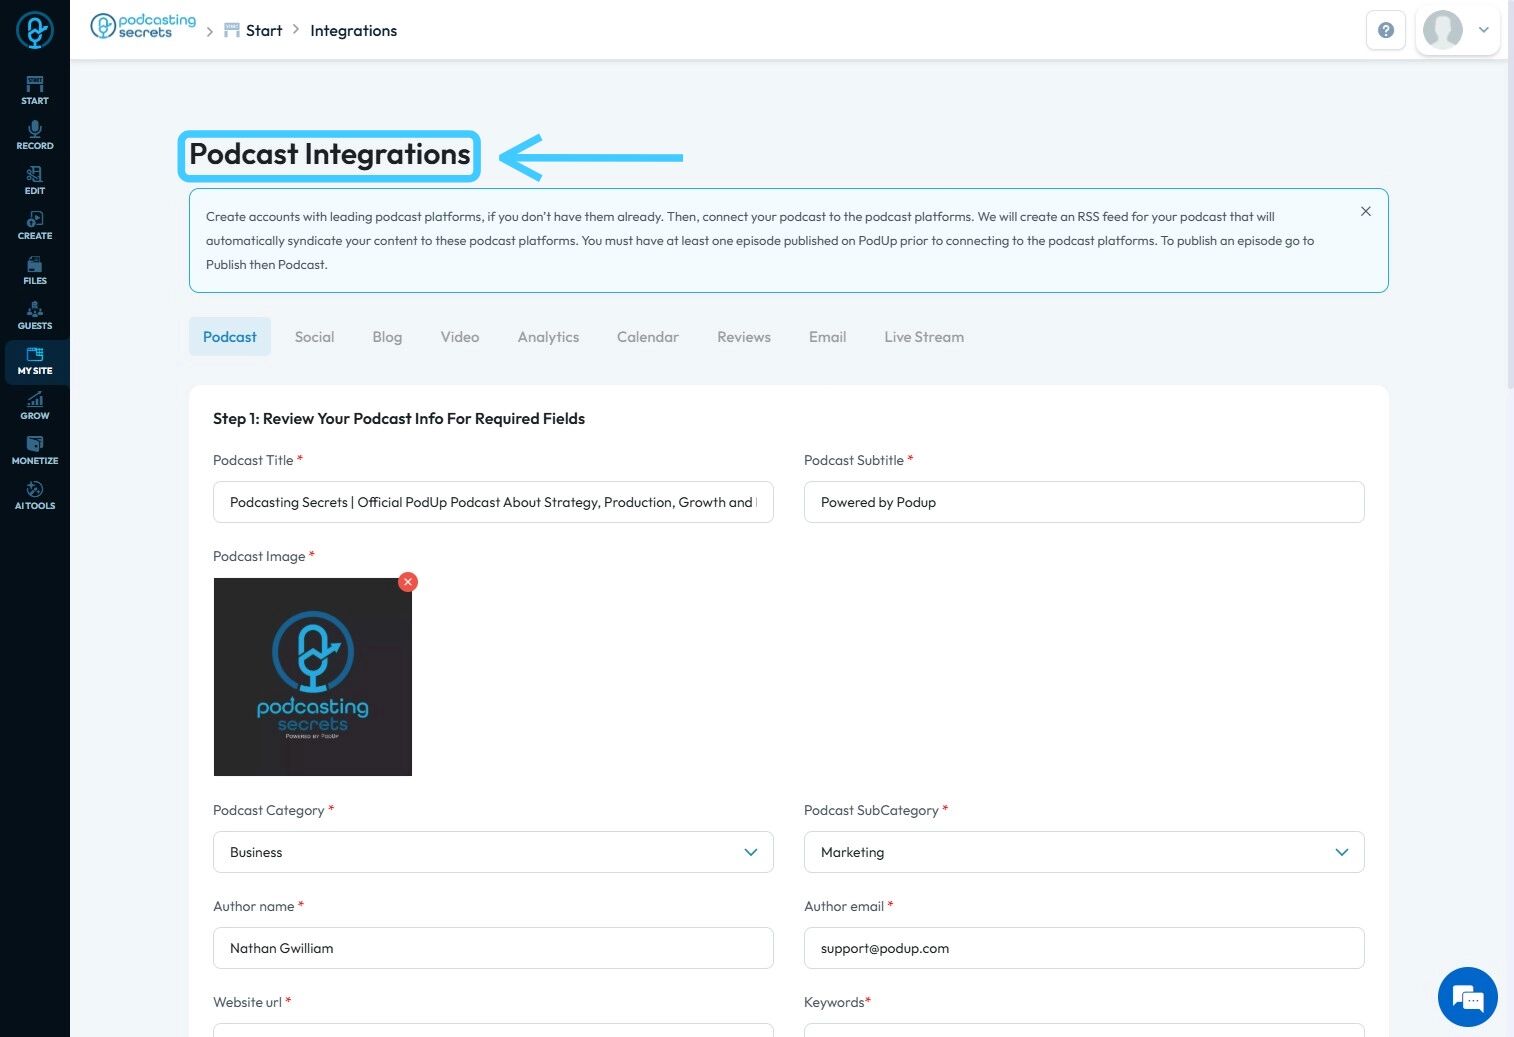Viewport: 1514px width, 1037px height.
Task: Switch to the Email tab
Action: [828, 337]
